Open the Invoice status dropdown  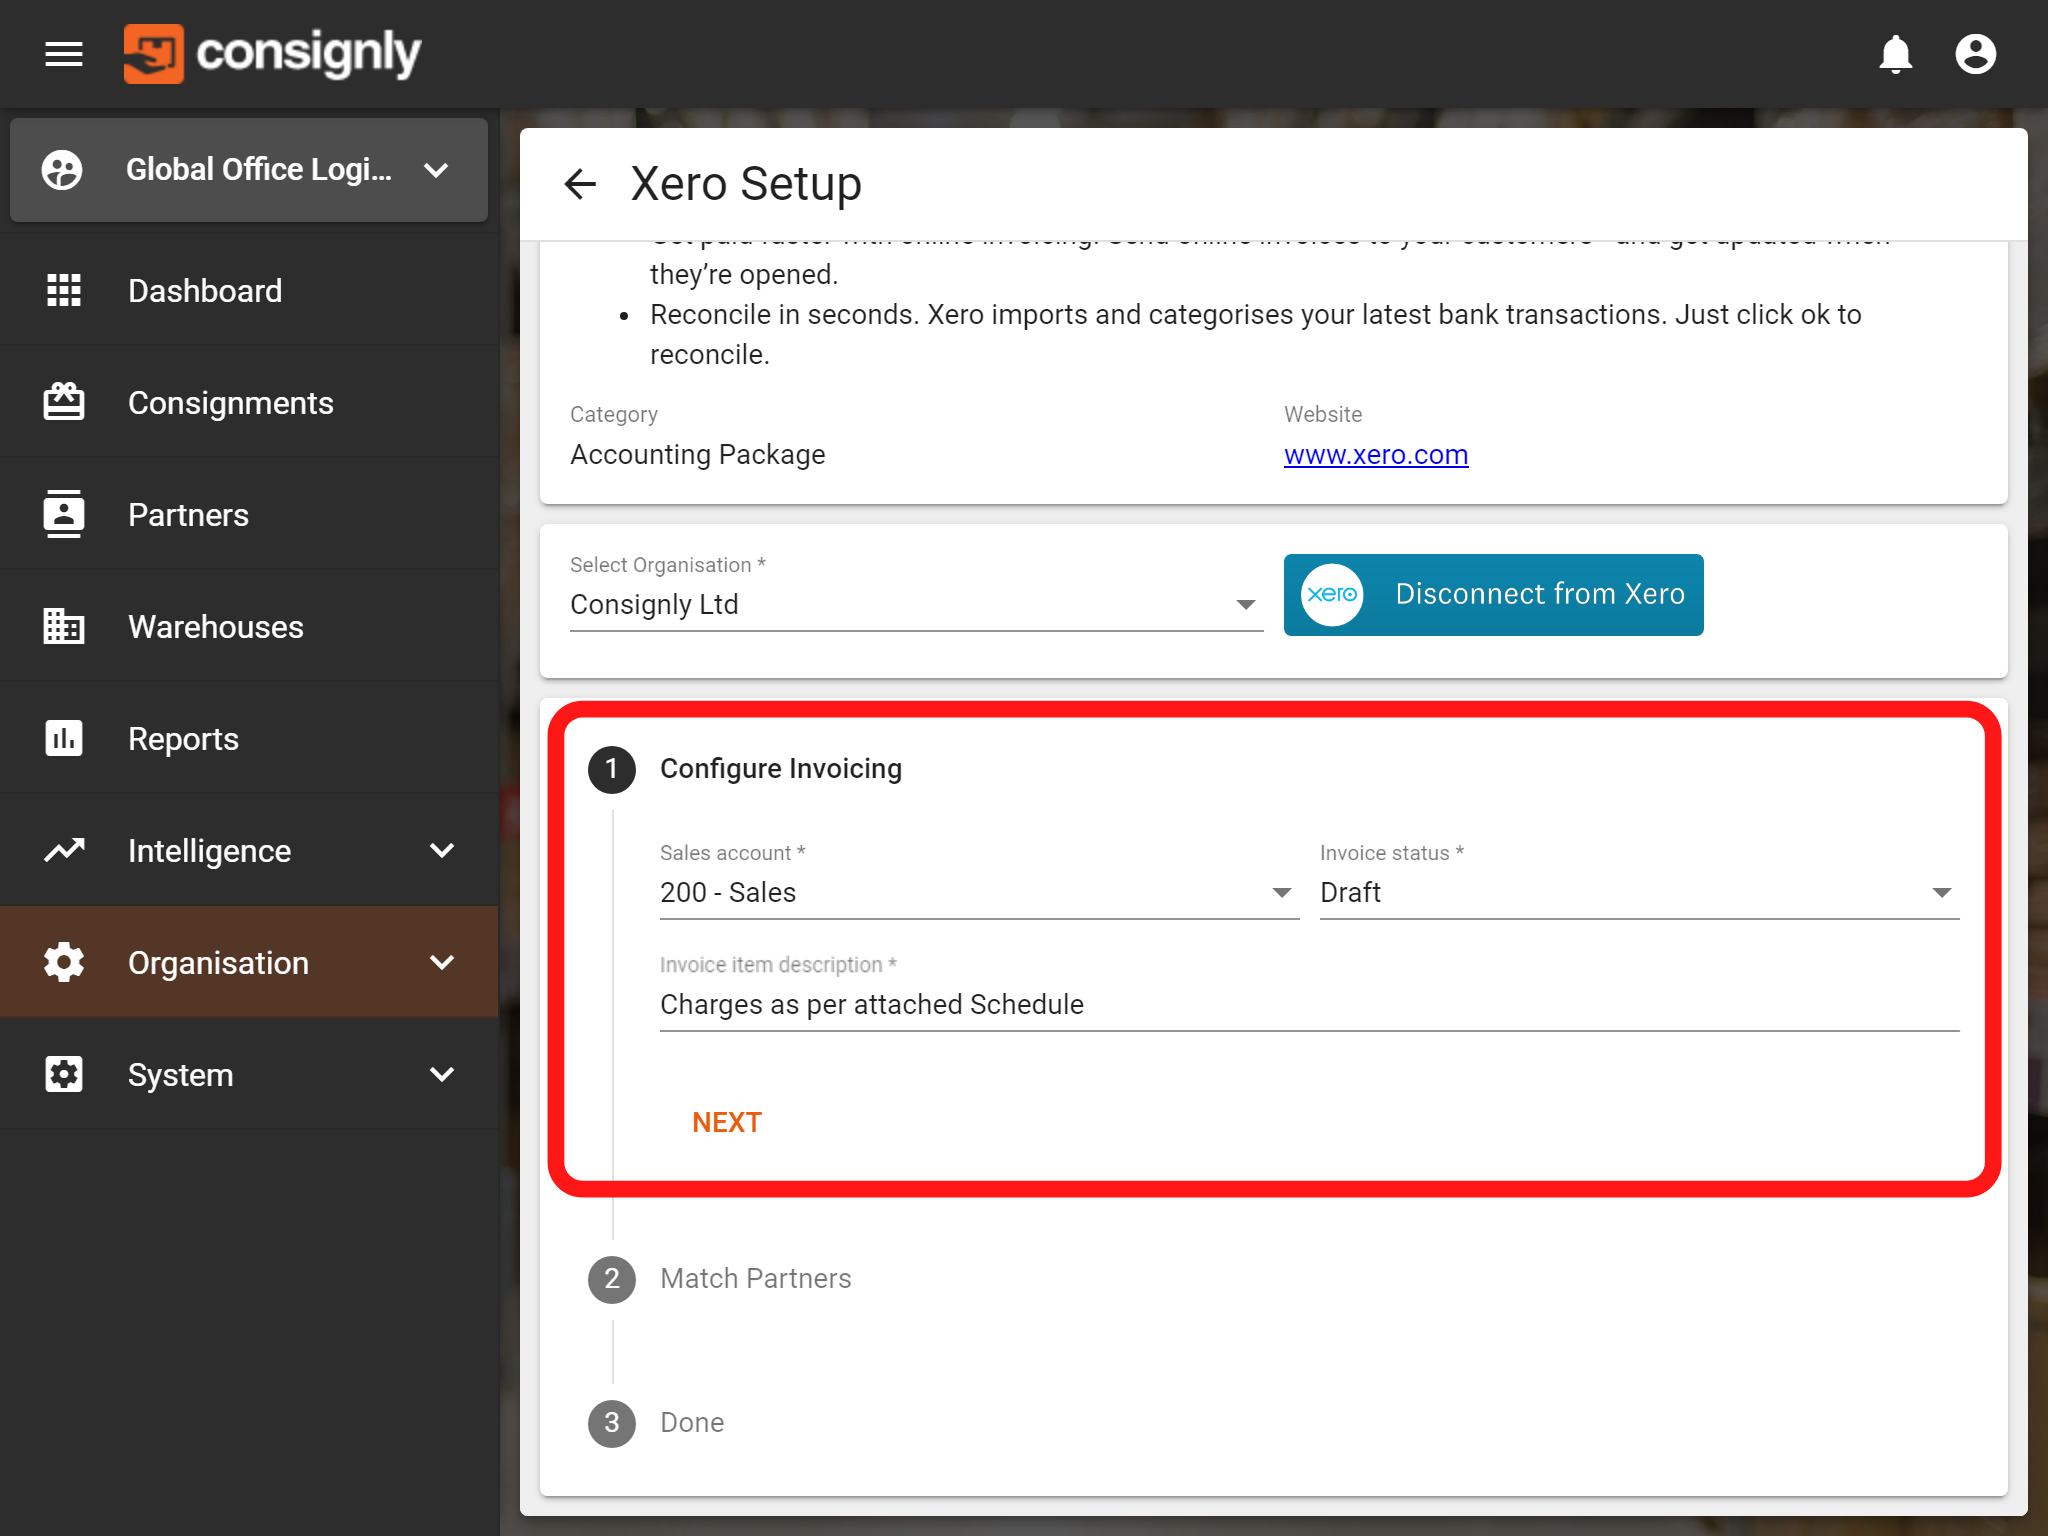coord(1639,892)
